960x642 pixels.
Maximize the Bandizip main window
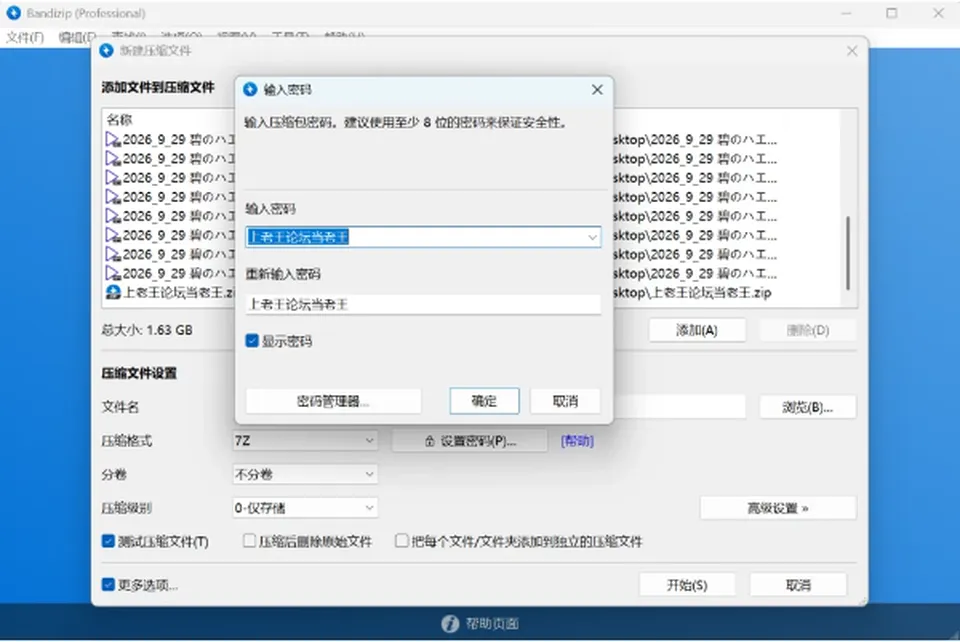[x=891, y=13]
